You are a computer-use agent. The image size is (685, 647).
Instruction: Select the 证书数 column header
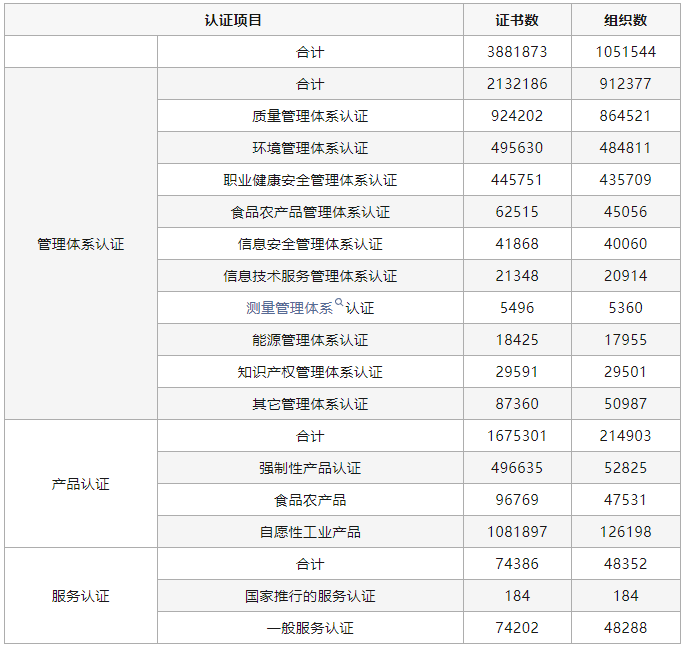[x=517, y=20]
